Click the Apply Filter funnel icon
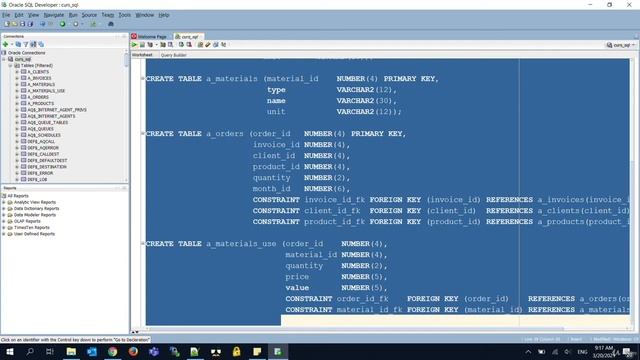Screen dimensions: 640x360 [x=26, y=44]
